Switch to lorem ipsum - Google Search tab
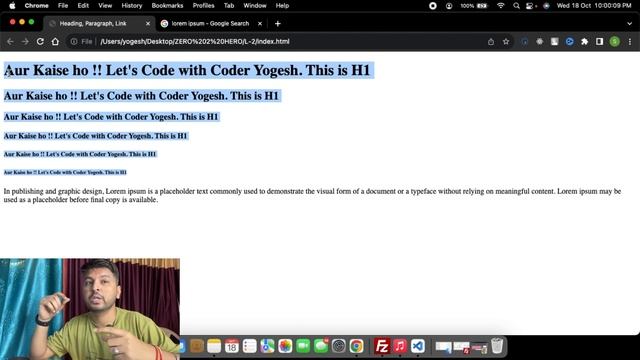 pos(210,24)
